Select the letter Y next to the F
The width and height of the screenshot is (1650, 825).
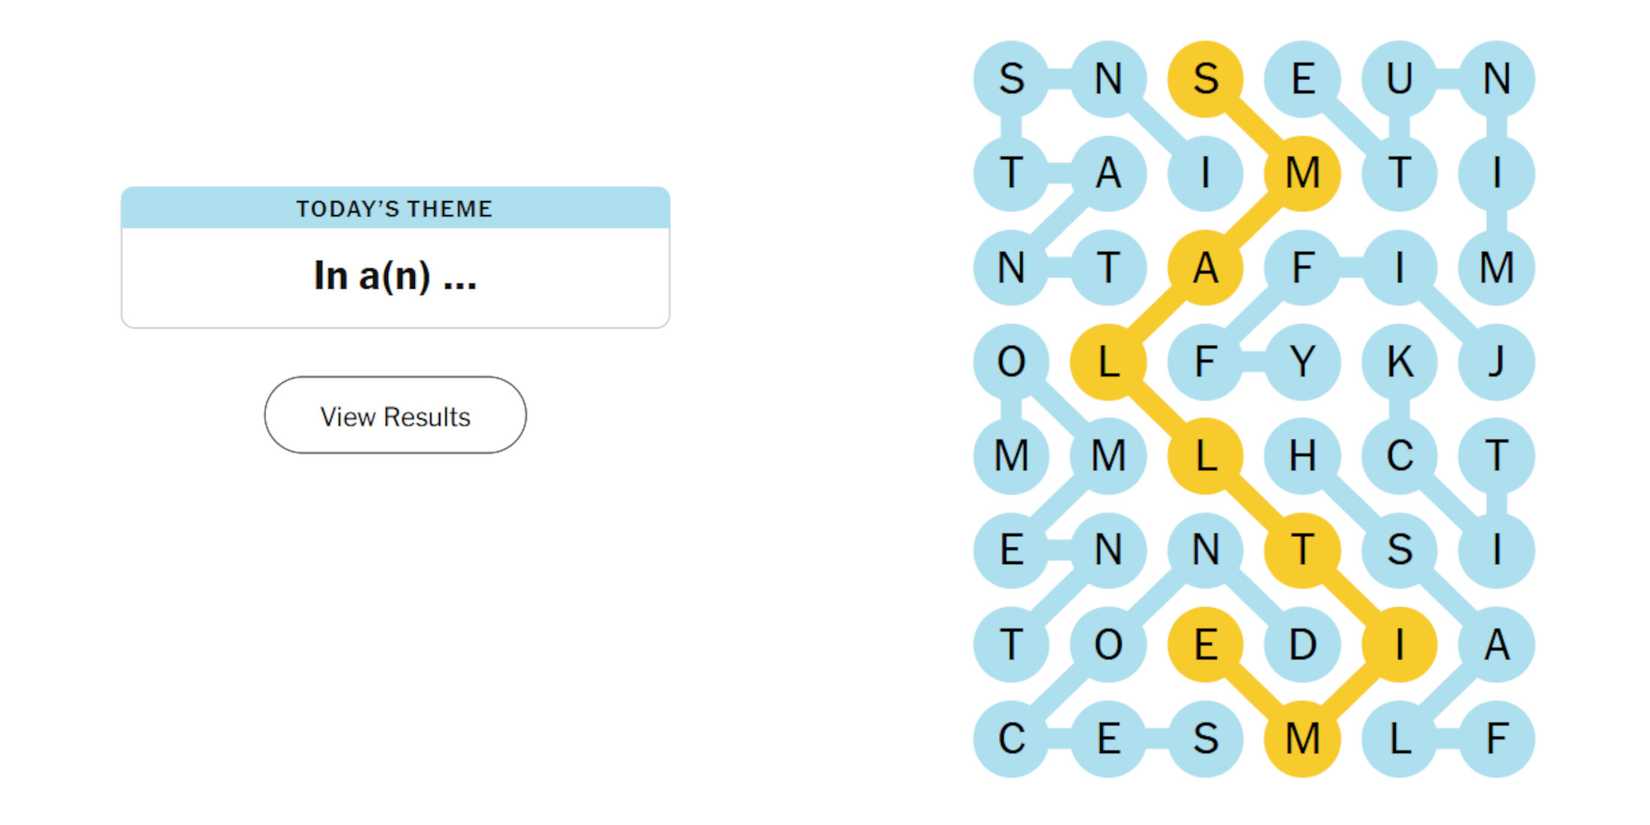[x=1303, y=363]
